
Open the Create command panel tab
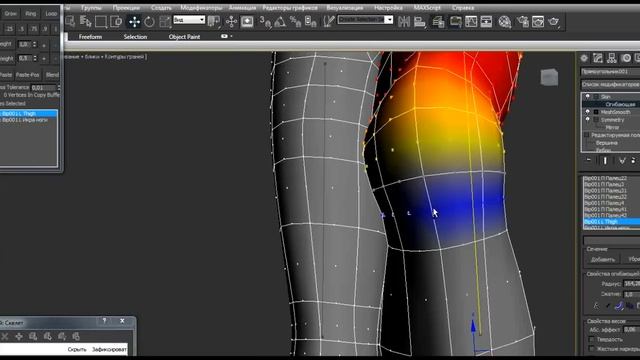coord(584,58)
